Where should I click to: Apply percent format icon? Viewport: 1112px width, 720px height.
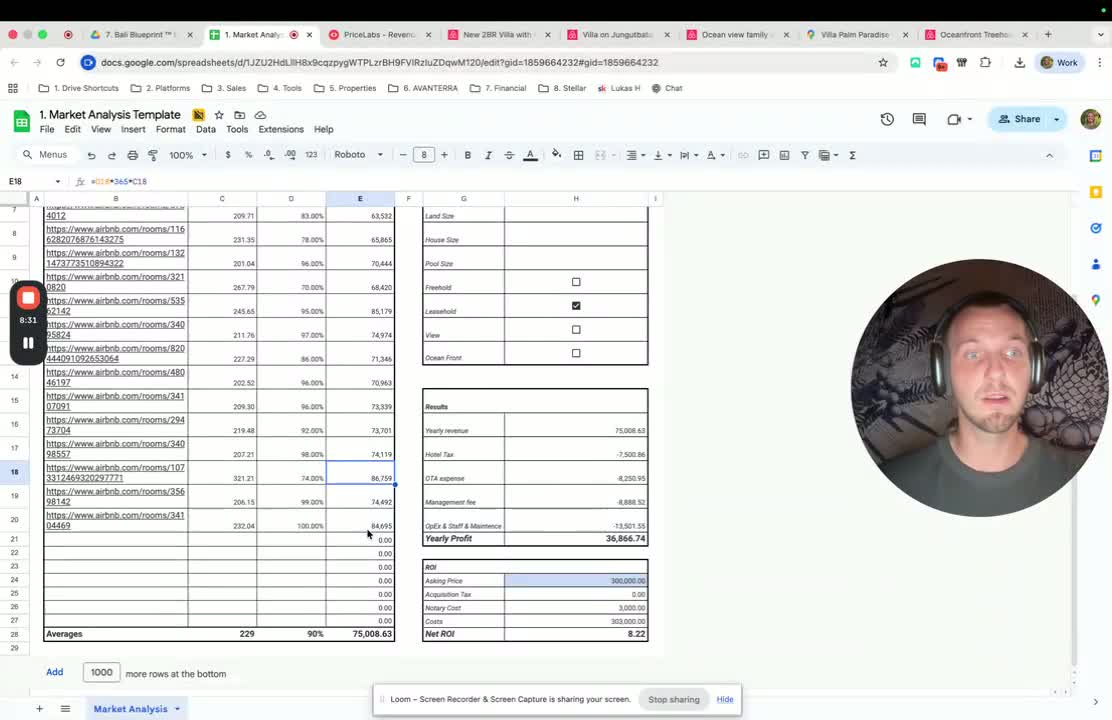pos(248,155)
